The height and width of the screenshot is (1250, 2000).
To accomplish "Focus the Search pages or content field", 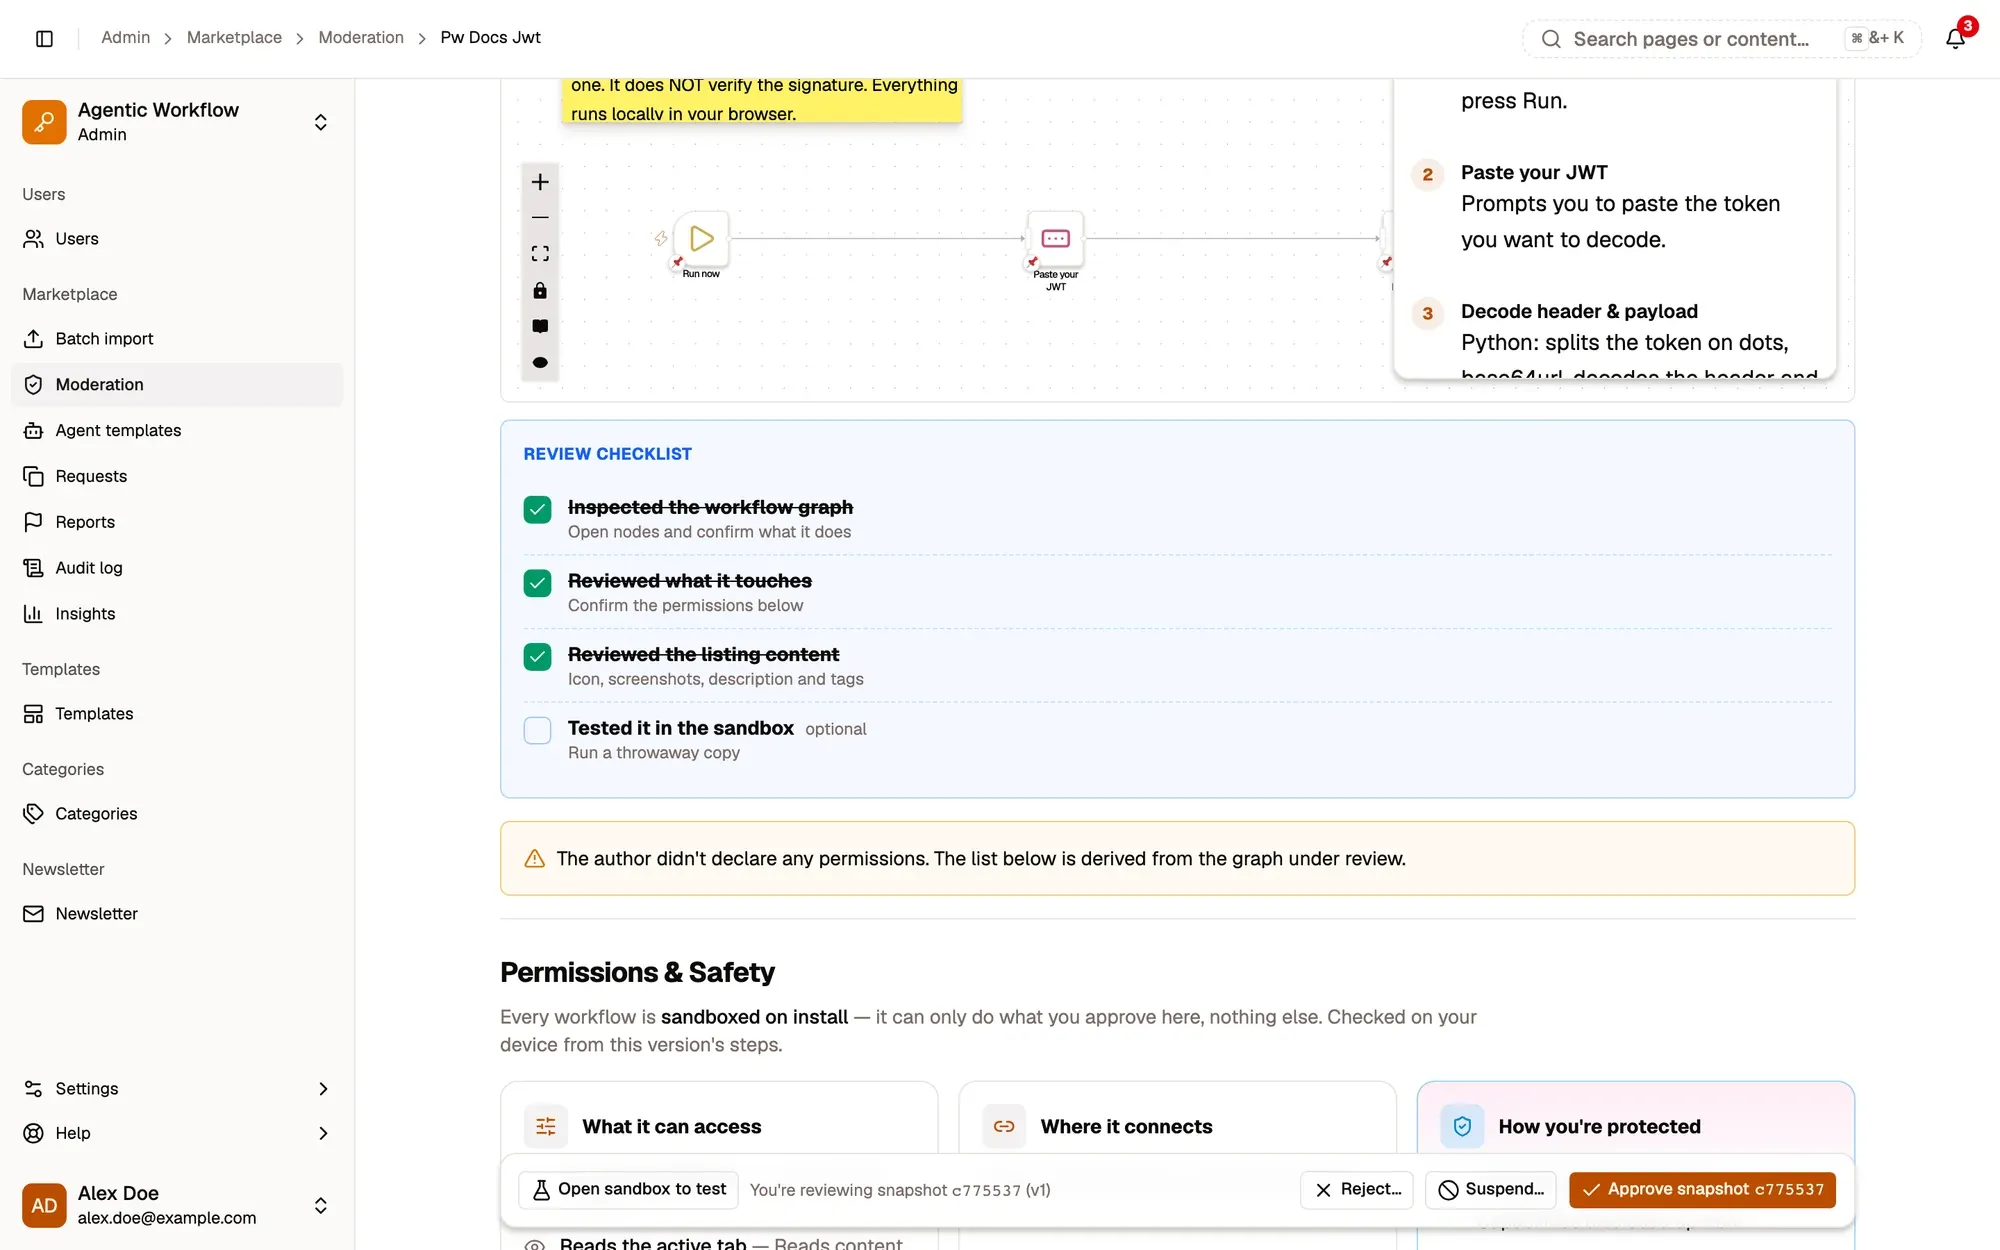I will click(1722, 39).
